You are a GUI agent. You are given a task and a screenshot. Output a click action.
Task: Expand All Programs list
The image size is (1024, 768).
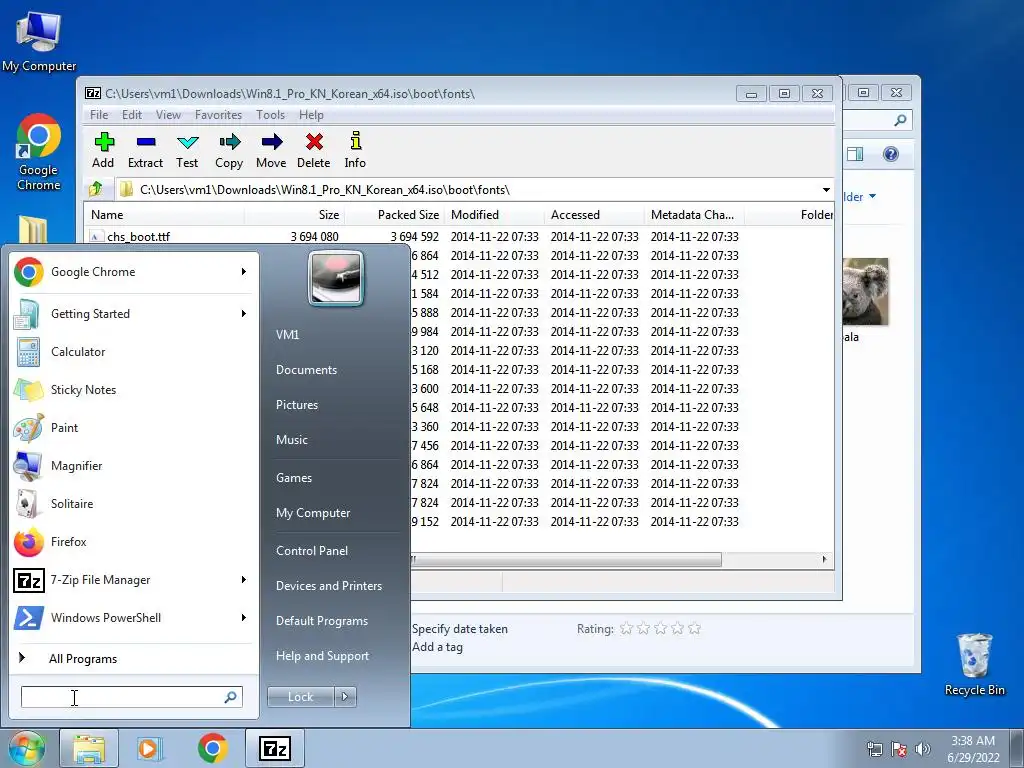pyautogui.click(x=82, y=659)
